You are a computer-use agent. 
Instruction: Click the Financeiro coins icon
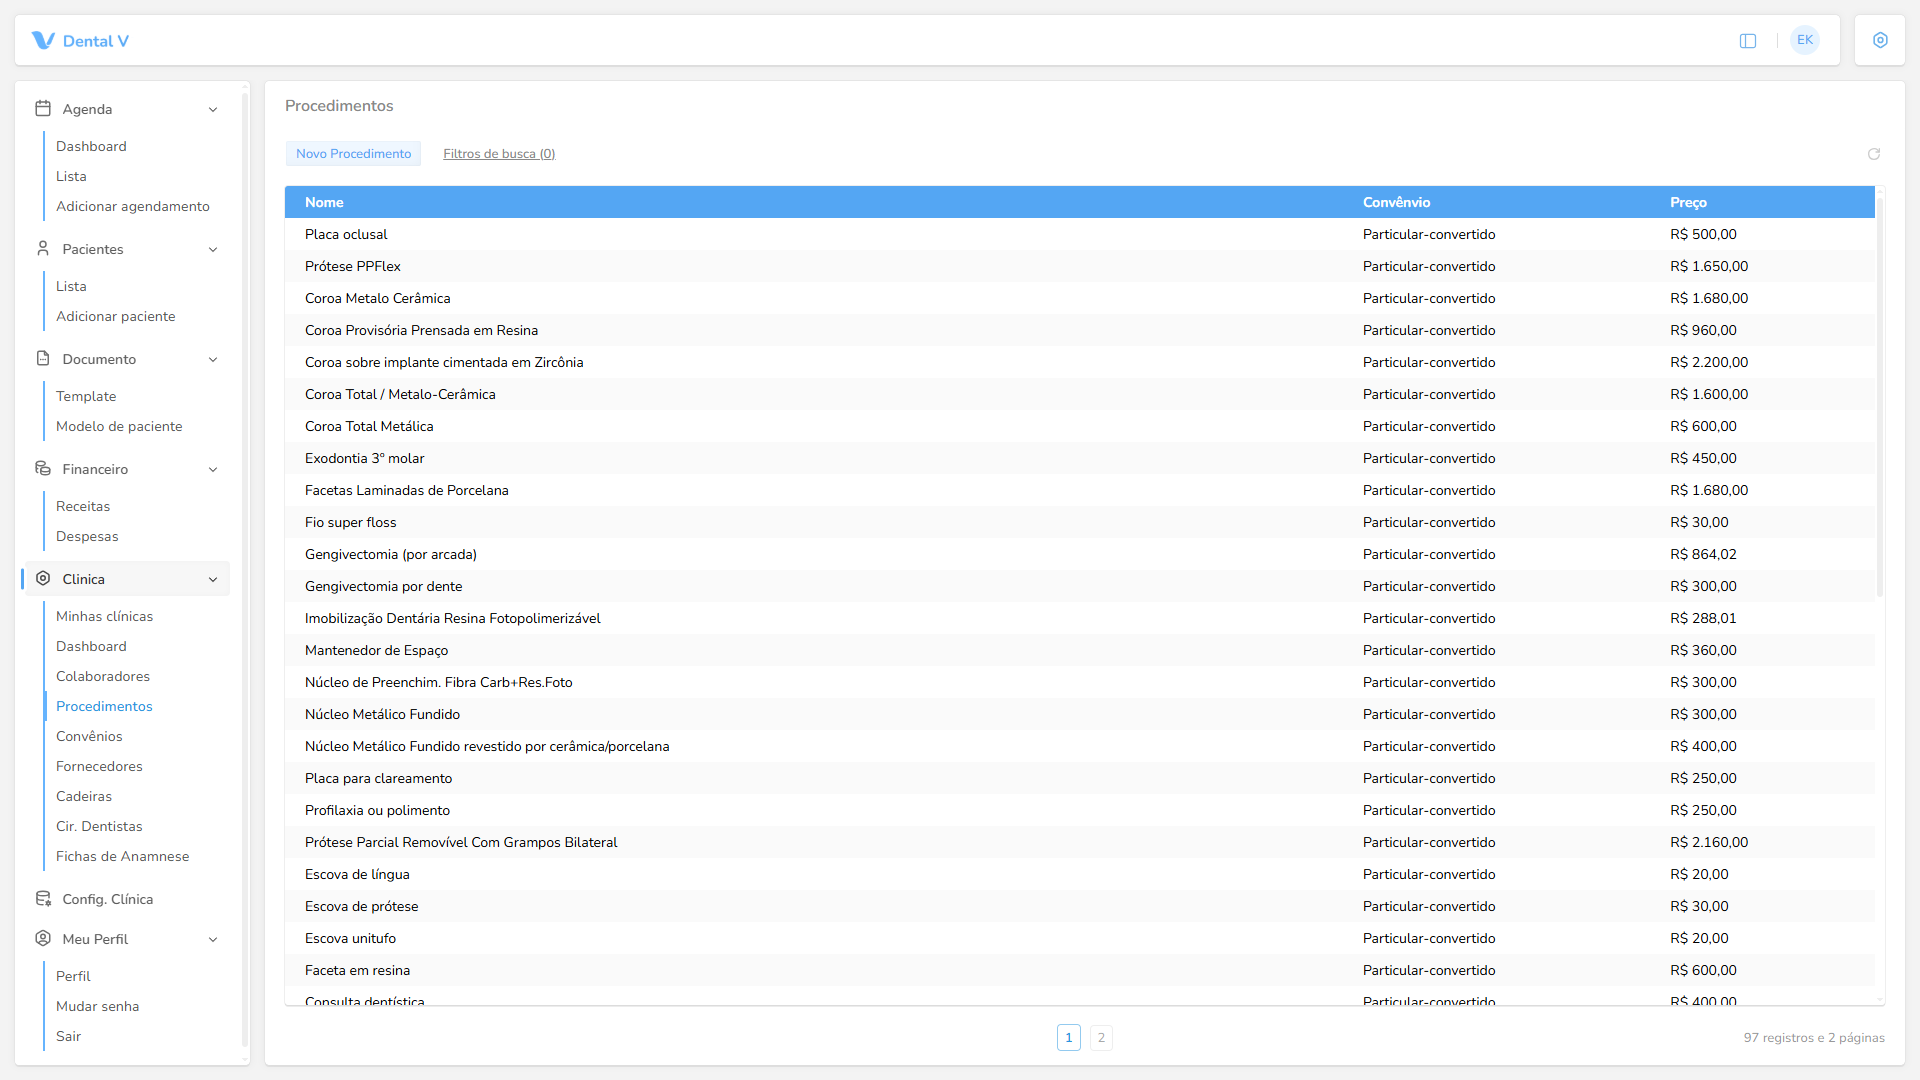43,468
